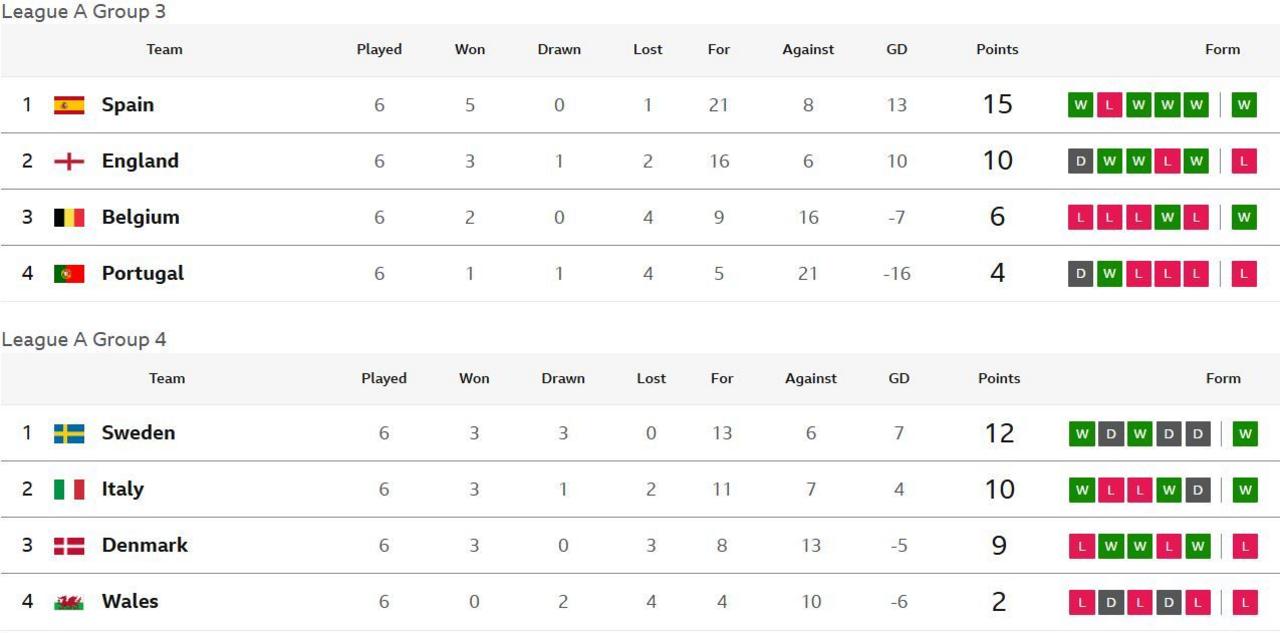
Task: Open the Sweden team link
Action: 138,433
